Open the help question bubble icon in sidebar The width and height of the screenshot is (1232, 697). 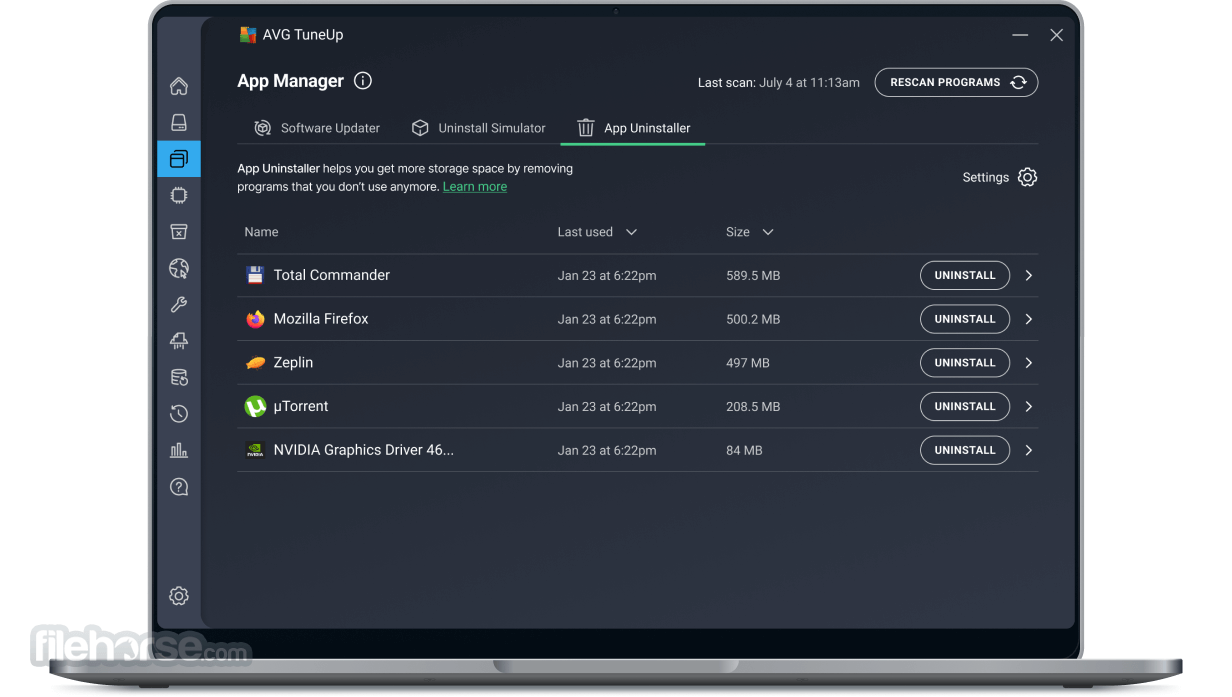click(x=179, y=487)
